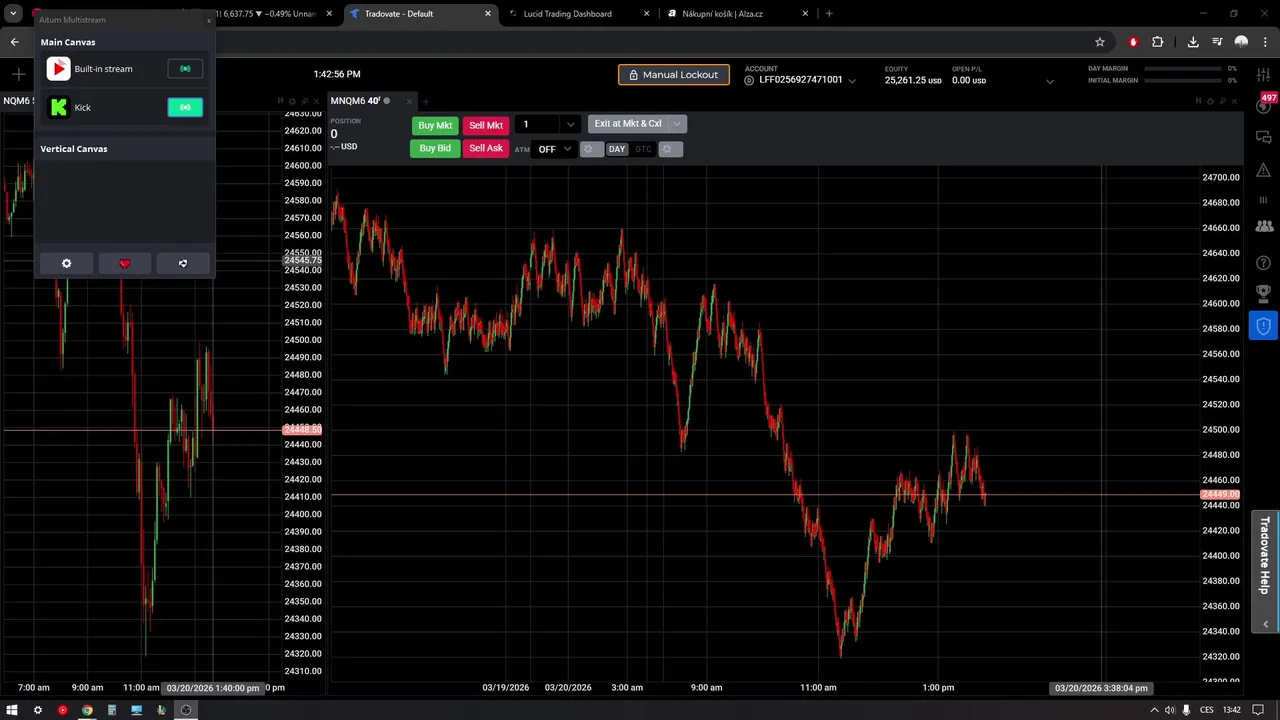The width and height of the screenshot is (1280, 720).
Task: Bookmark page with the star icon
Action: click(1100, 42)
